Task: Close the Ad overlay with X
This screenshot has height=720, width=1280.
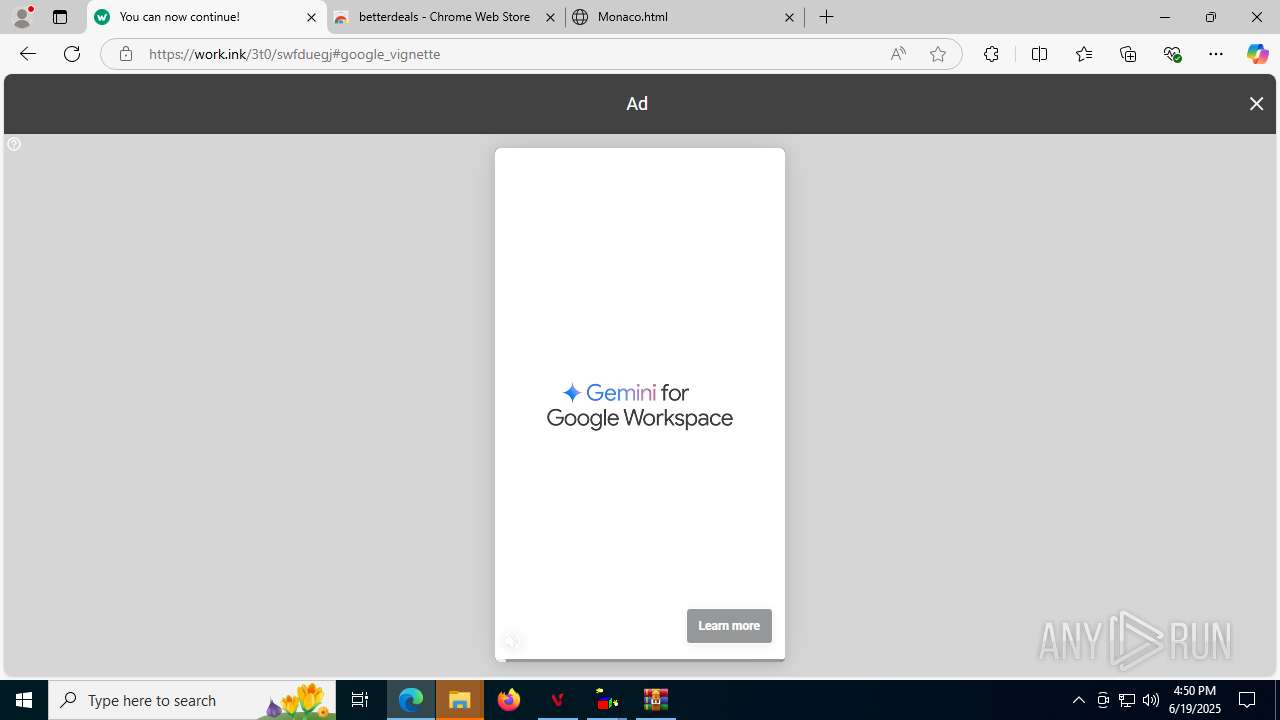Action: [x=1256, y=104]
